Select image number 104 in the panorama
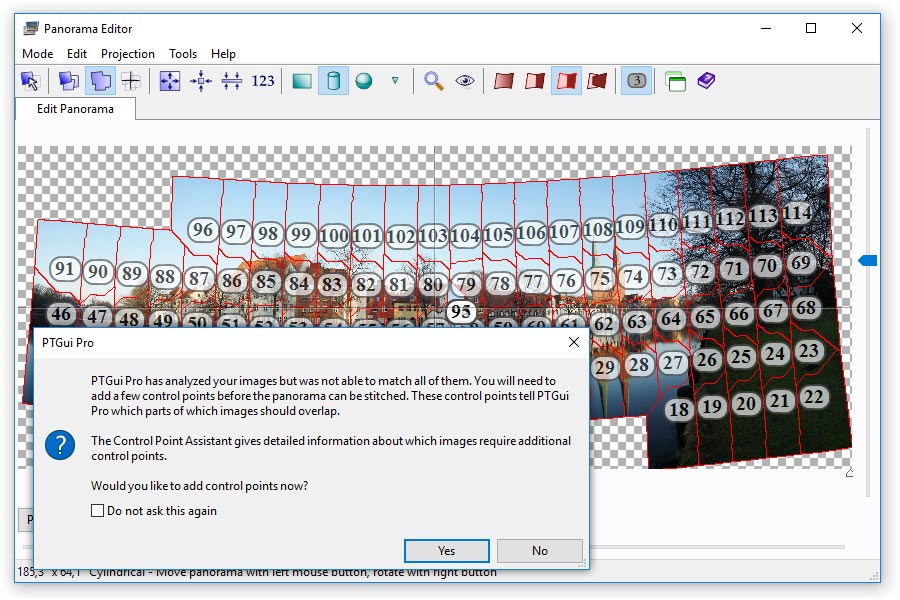 pyautogui.click(x=465, y=235)
